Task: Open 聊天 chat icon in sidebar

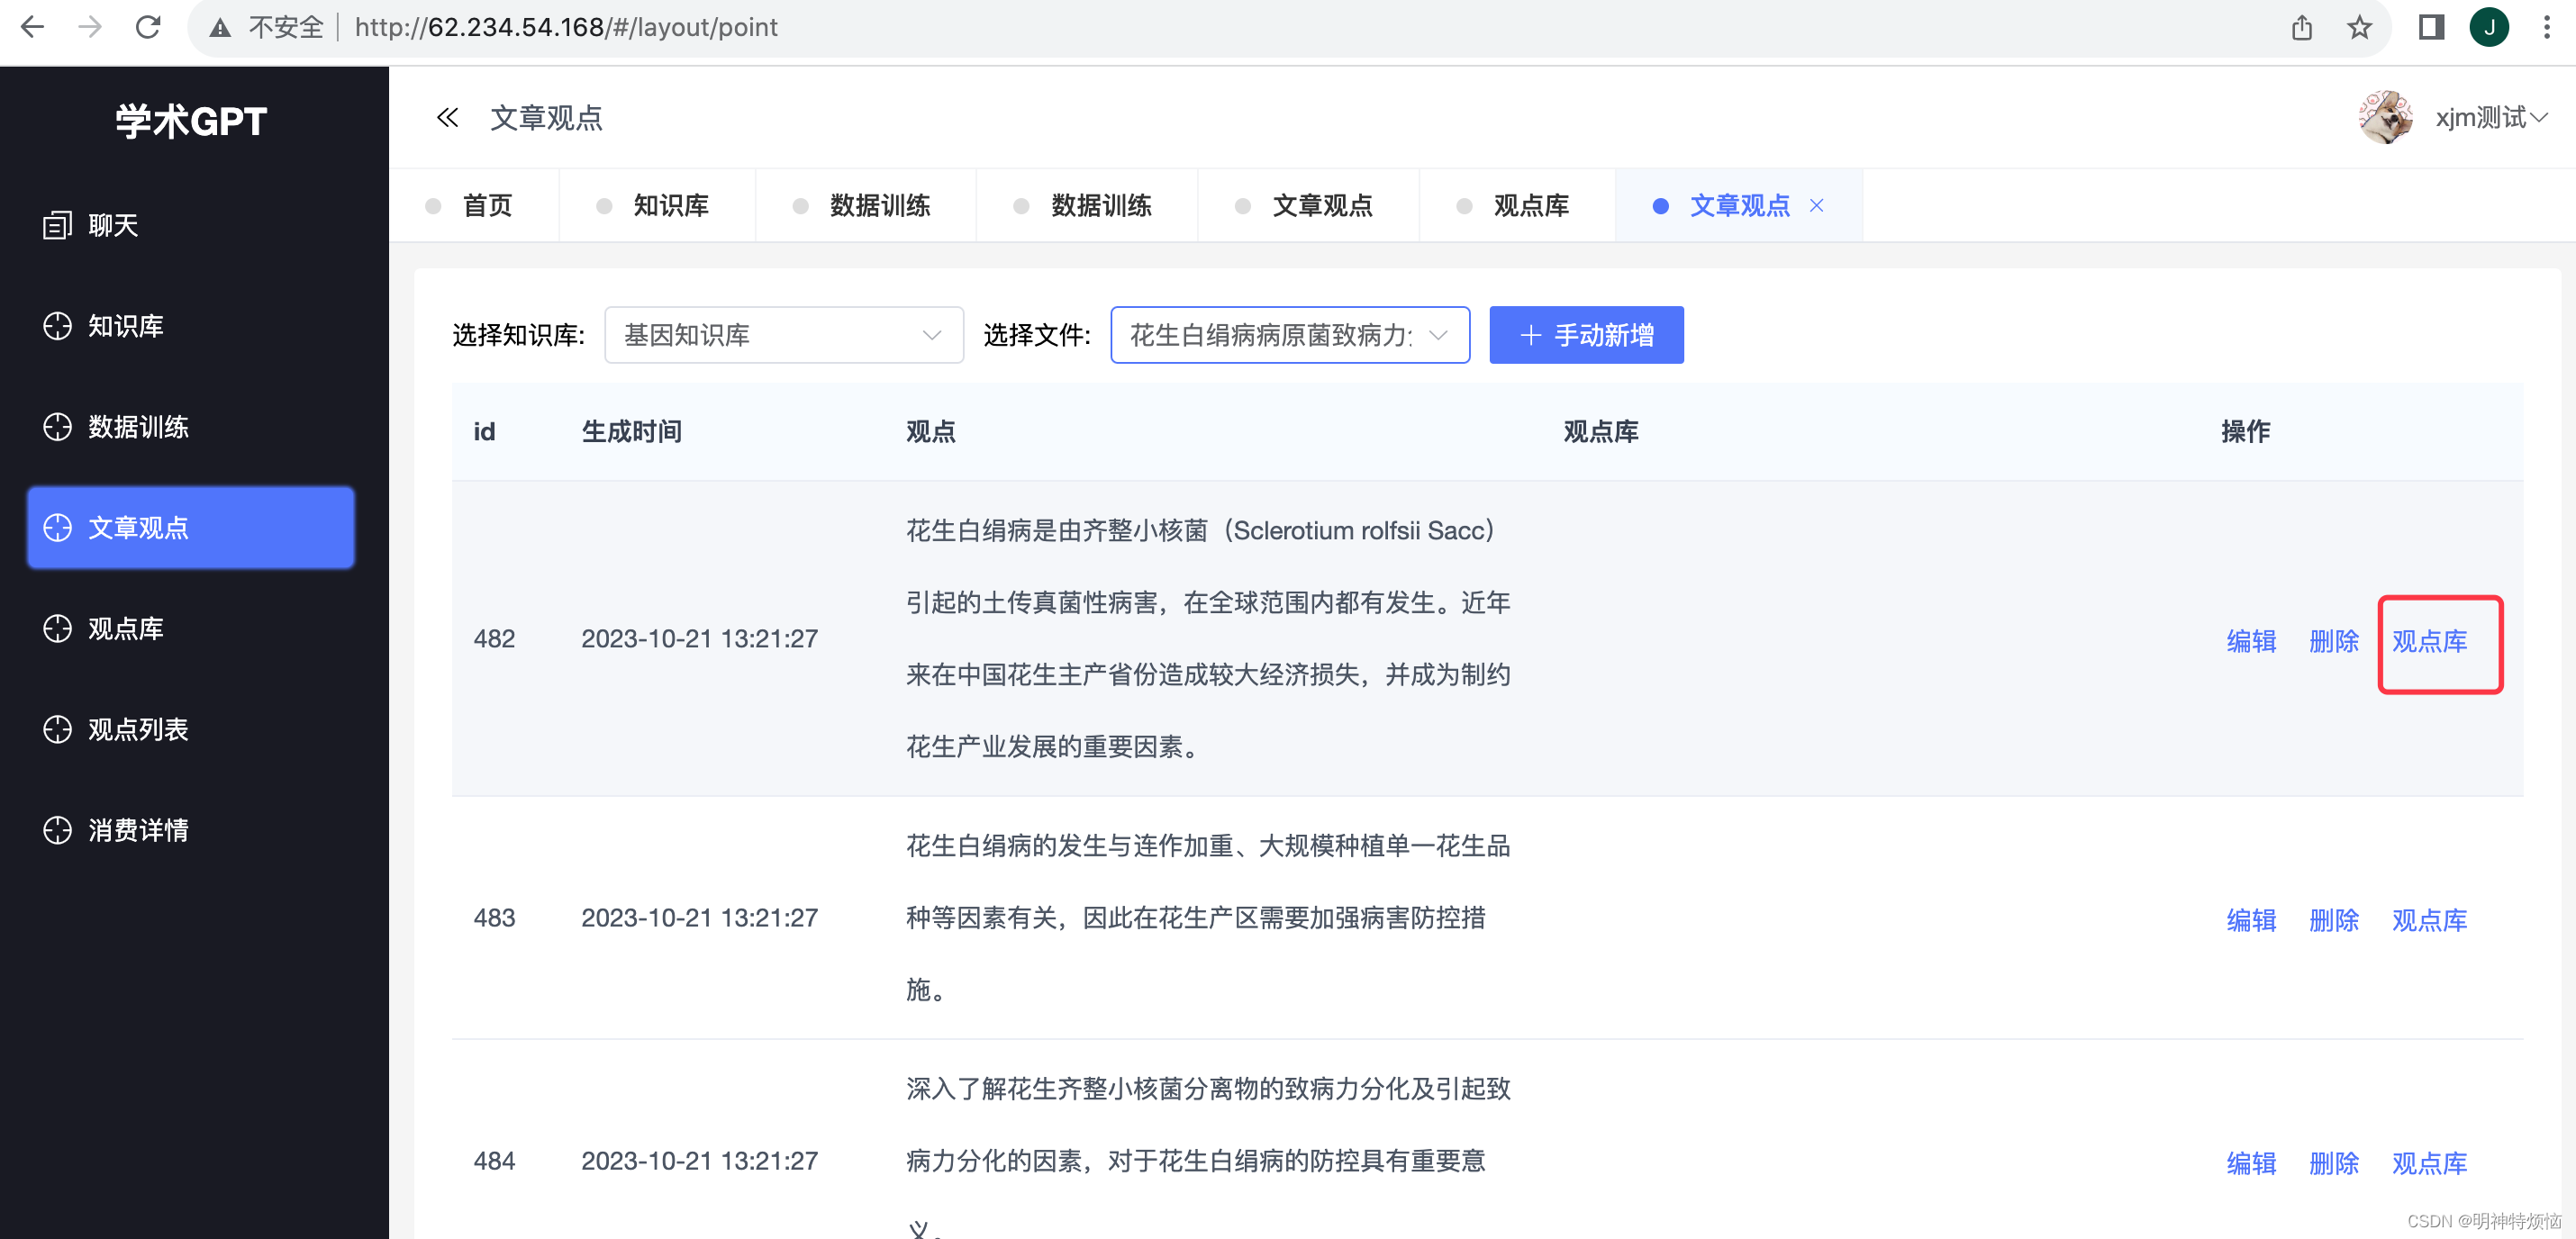Action: tap(57, 225)
